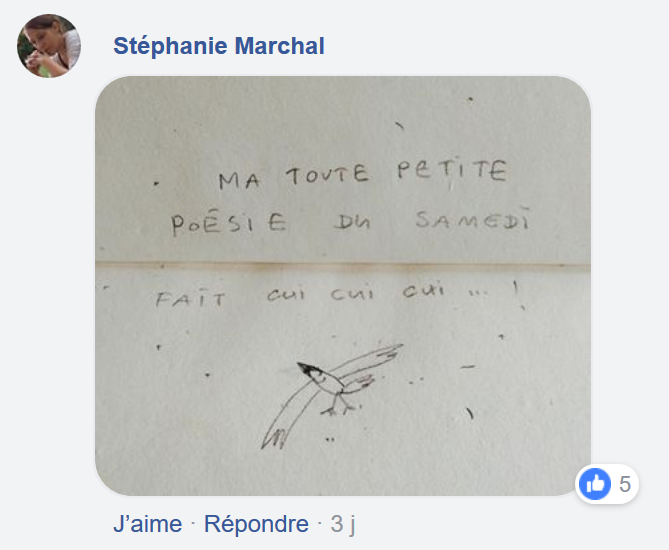
Task: Click the bird drawing in the photo
Action: [x=331, y=396]
